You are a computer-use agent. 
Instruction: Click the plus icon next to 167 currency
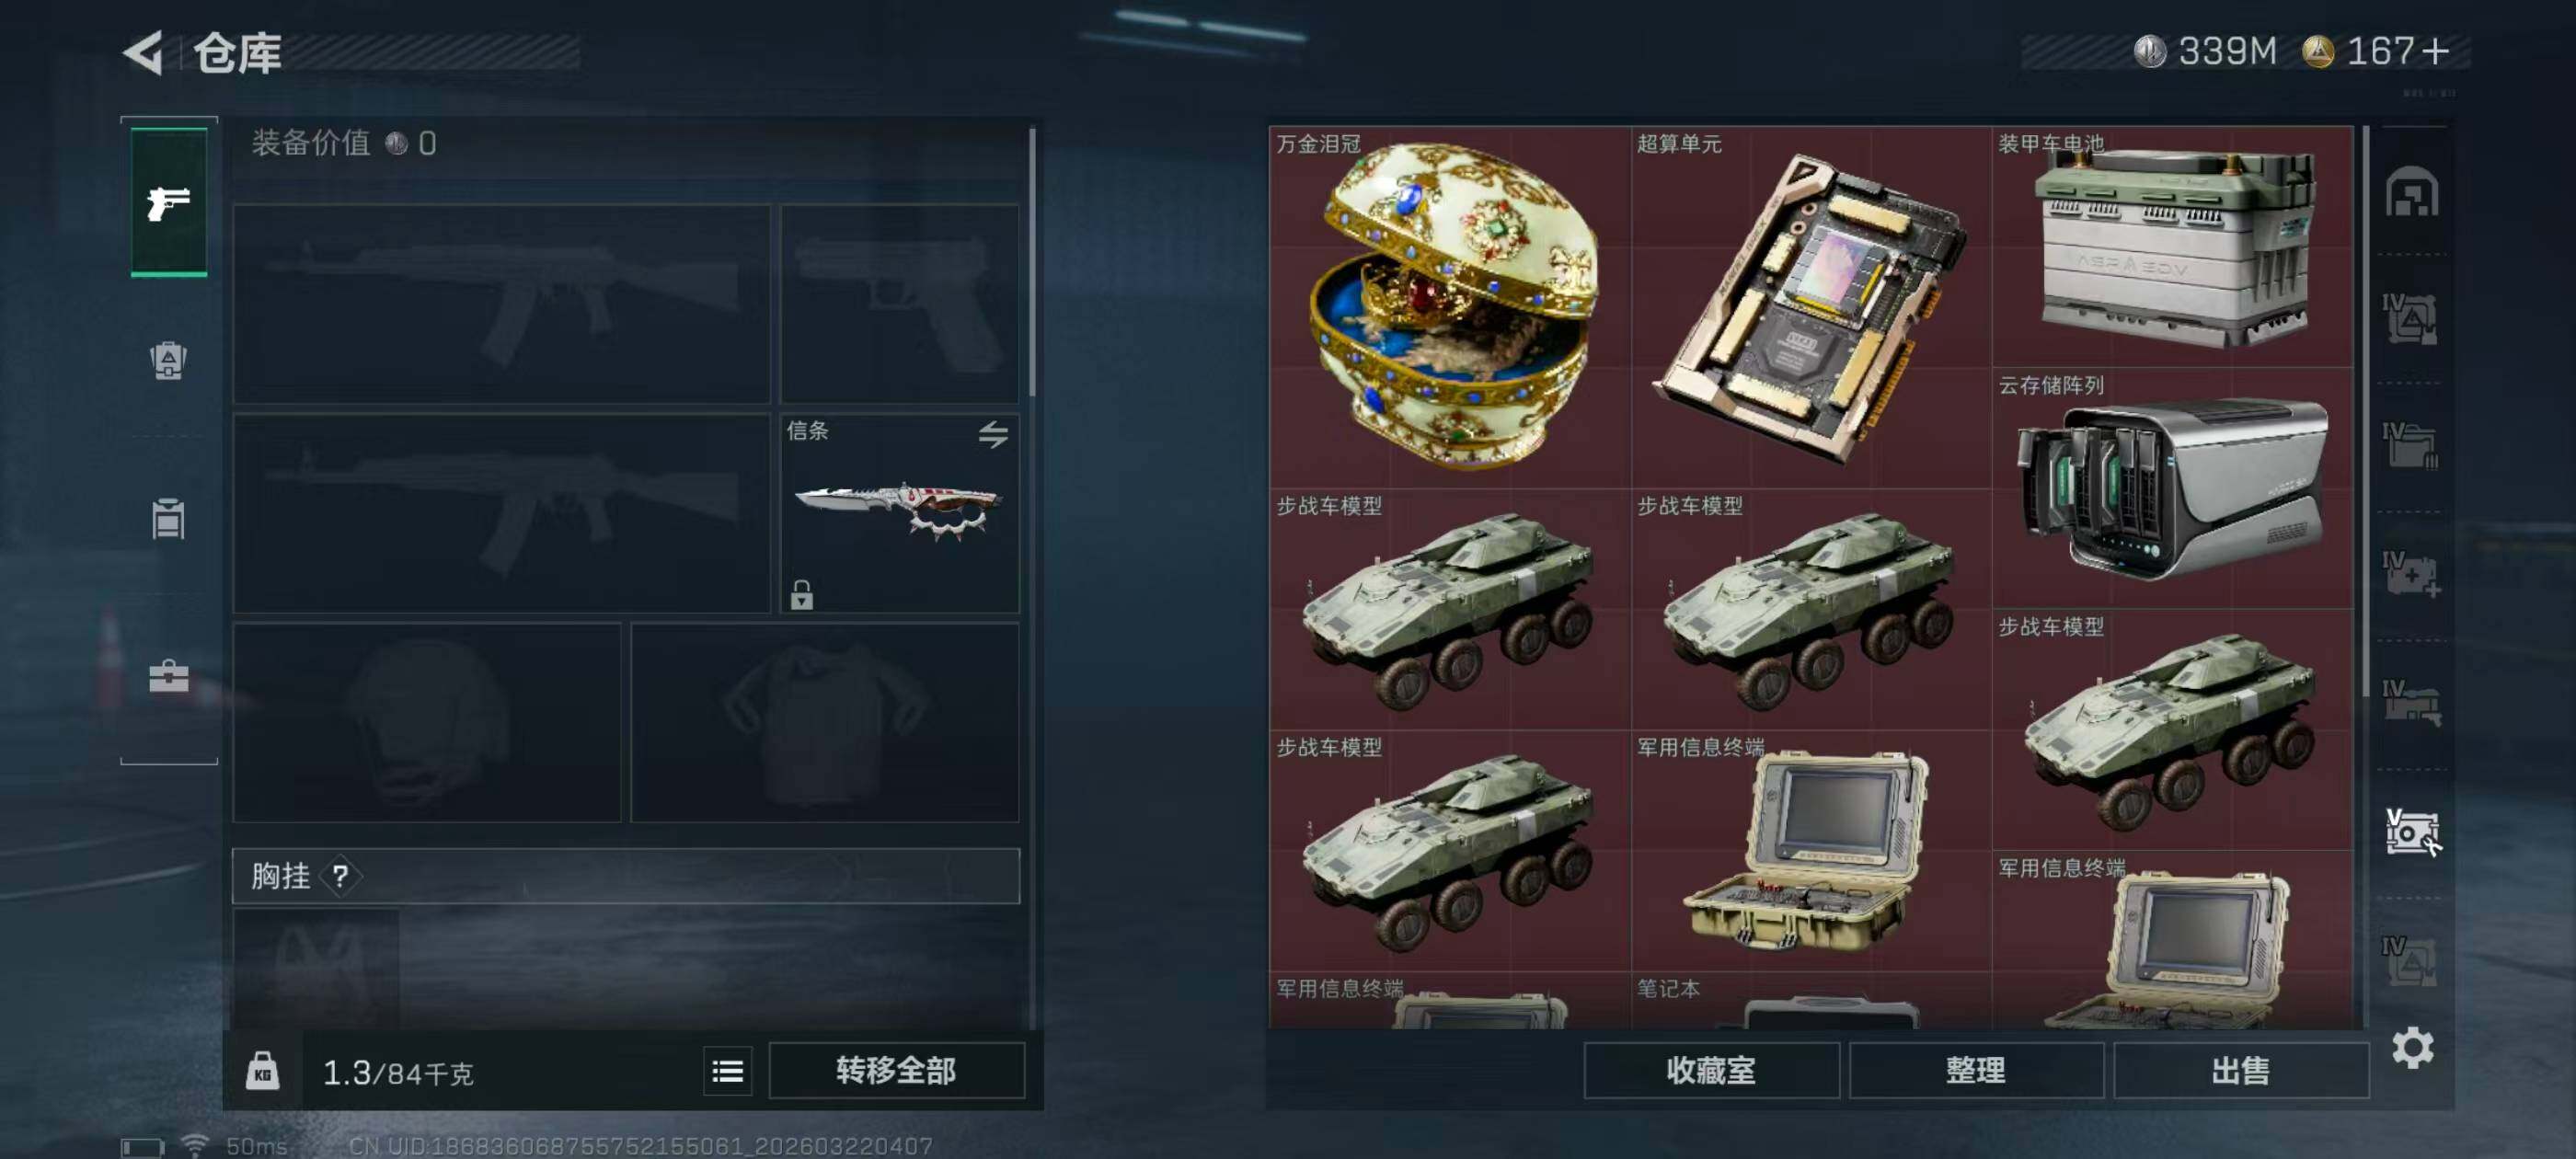point(2436,51)
